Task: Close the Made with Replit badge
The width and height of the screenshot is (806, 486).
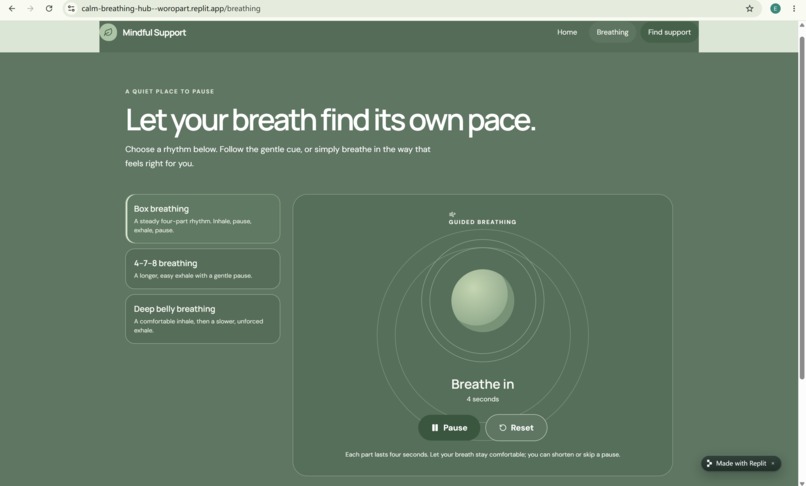Action: (773, 463)
